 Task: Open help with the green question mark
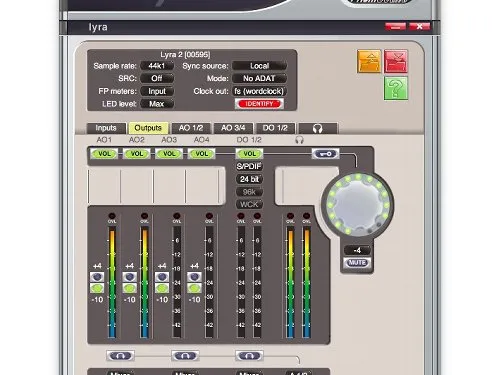point(396,88)
